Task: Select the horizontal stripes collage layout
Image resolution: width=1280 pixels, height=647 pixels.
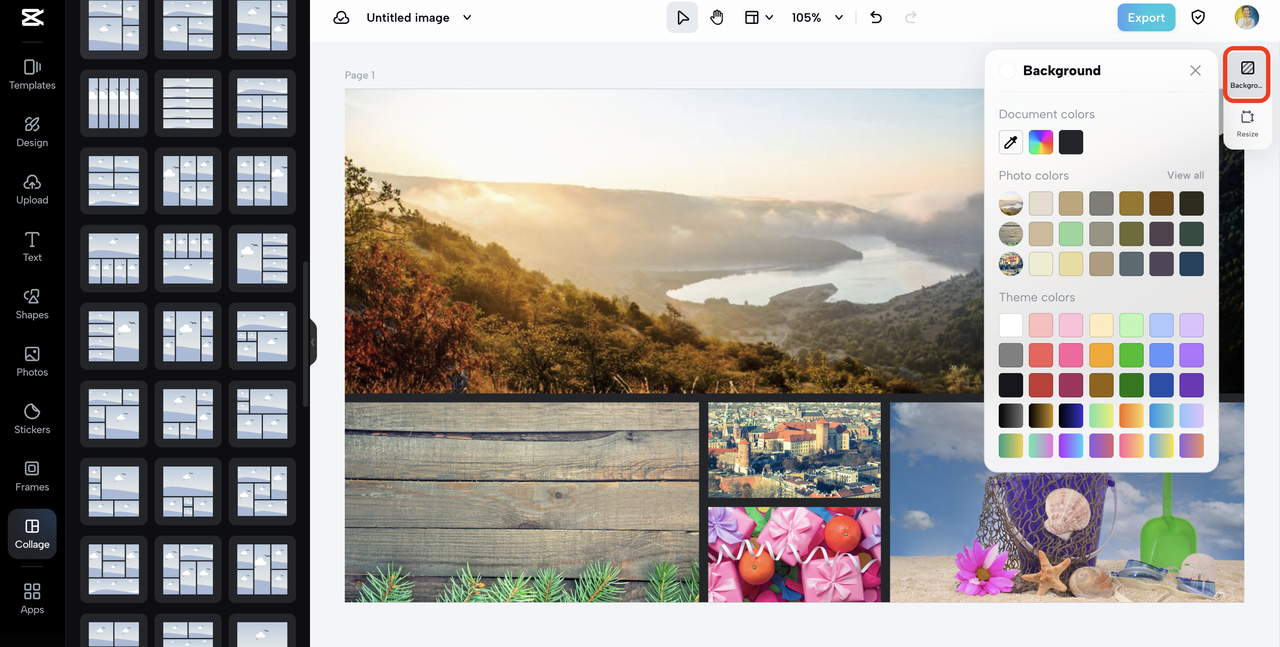Action: coord(188,103)
